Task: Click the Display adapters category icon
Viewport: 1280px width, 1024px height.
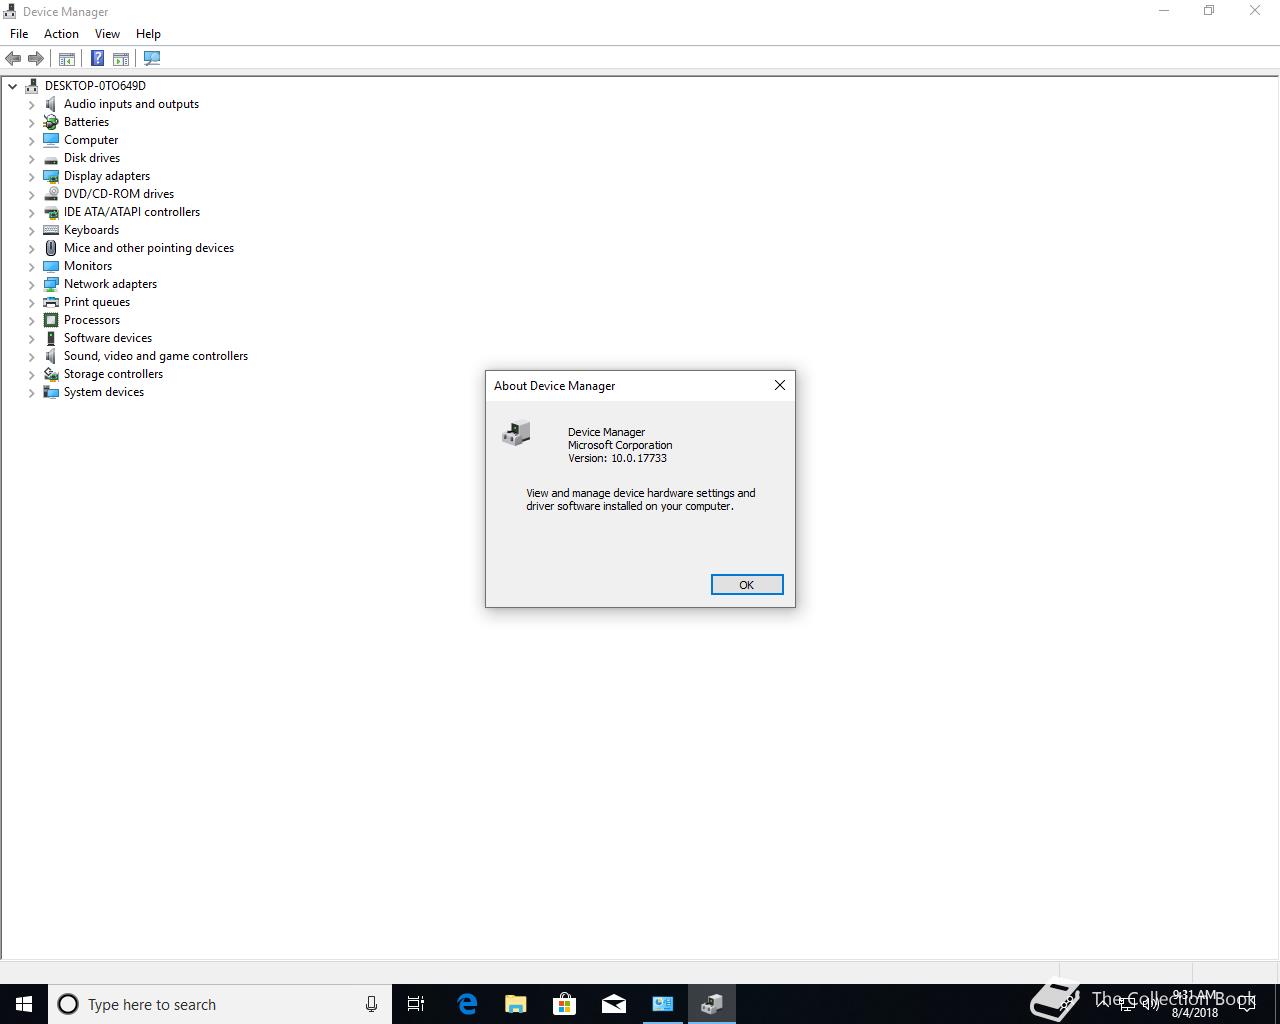Action: [51, 176]
